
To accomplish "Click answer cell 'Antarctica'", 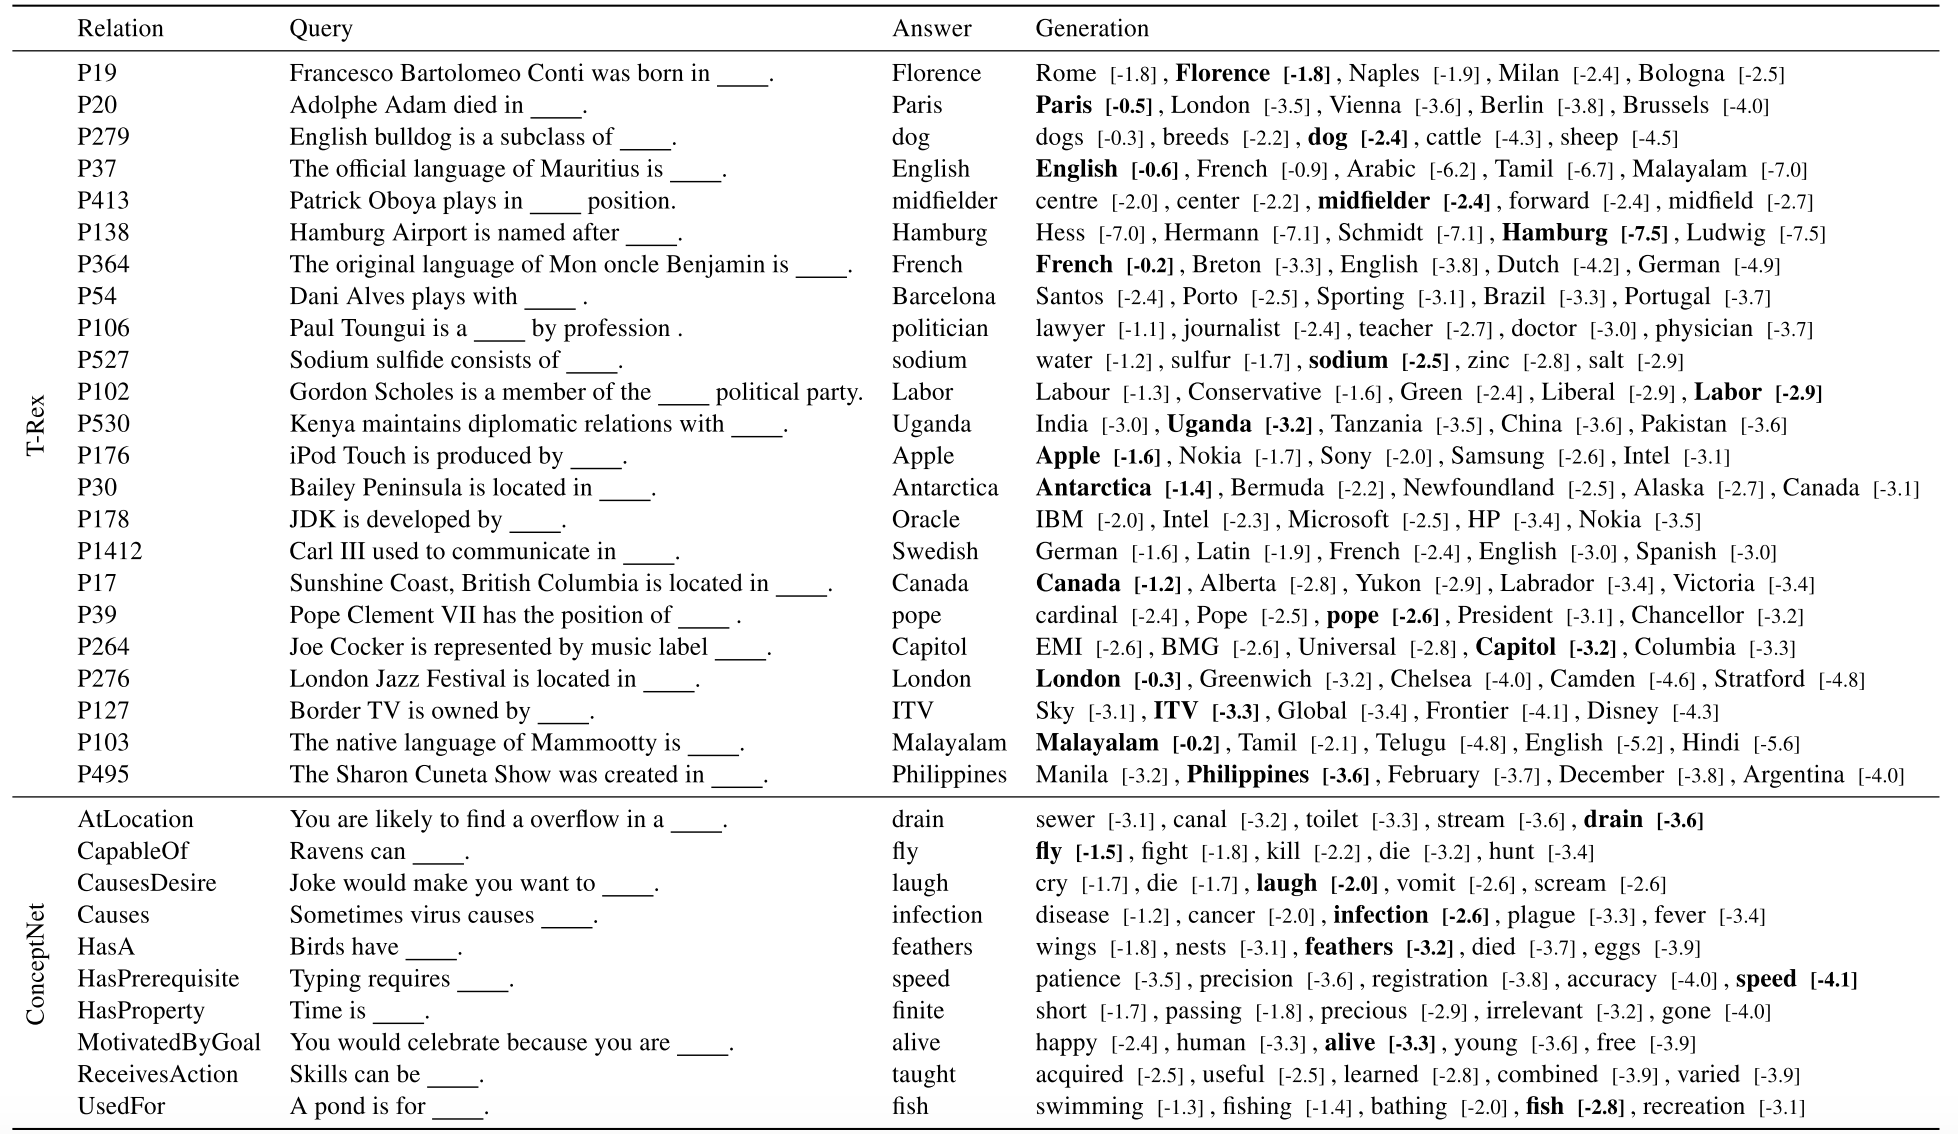I will pyautogui.click(x=945, y=488).
